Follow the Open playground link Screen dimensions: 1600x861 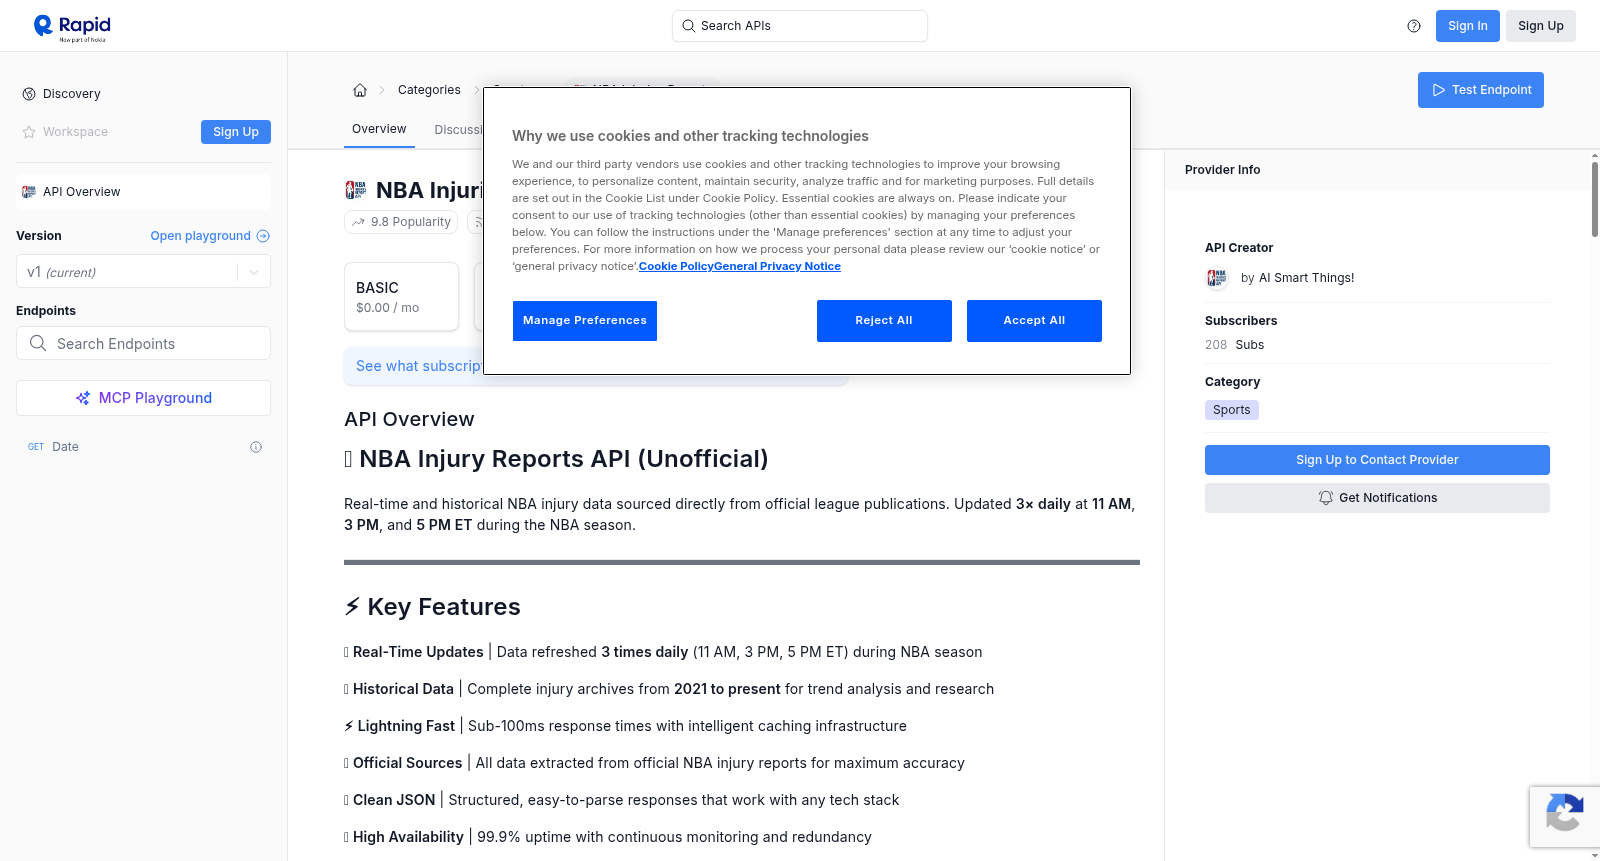[x=210, y=236]
